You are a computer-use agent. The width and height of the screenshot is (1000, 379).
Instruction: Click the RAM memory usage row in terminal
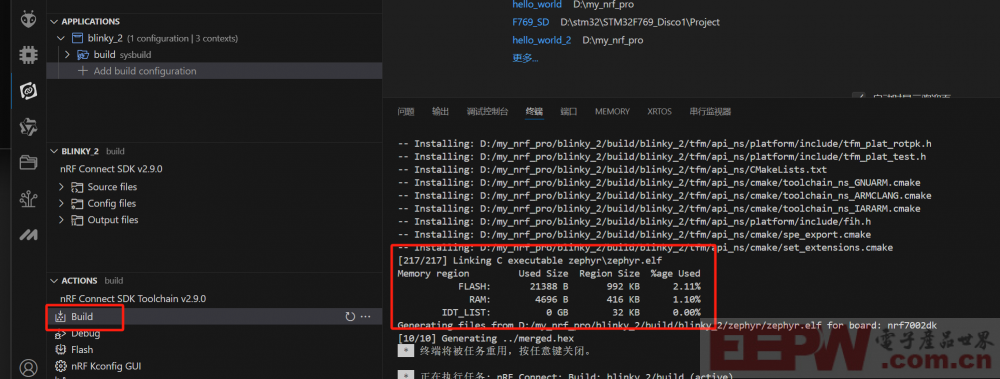pos(548,300)
